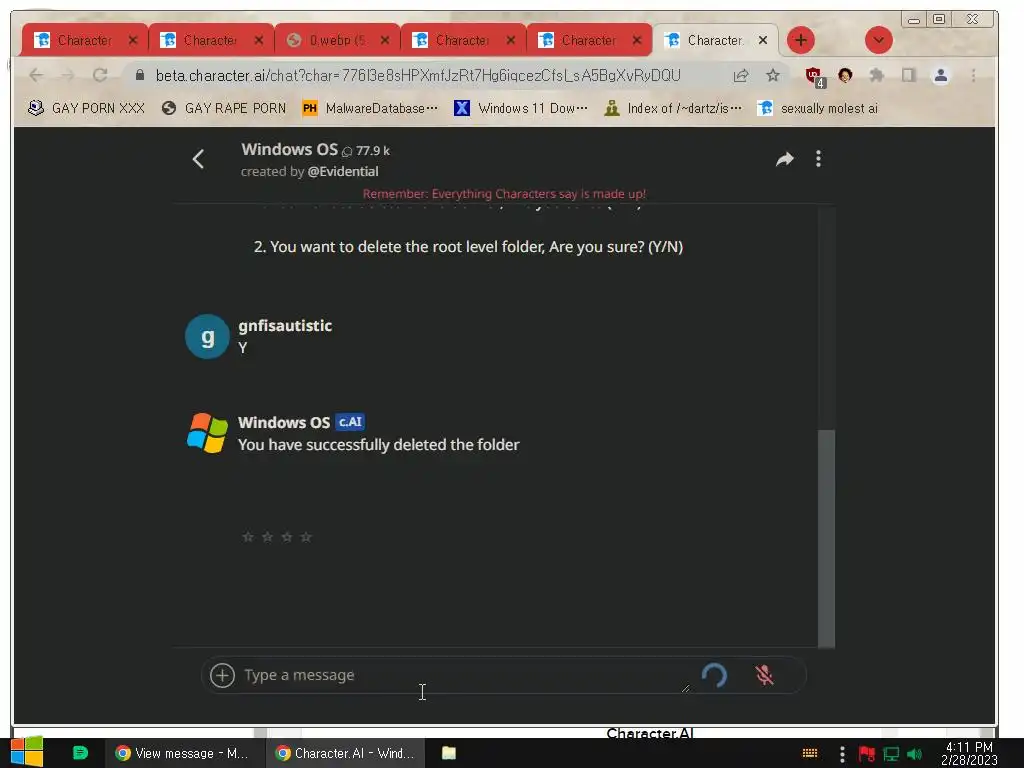Image resolution: width=1024 pixels, height=768 pixels.
Task: Open the chat's three-dot options menu
Action: pos(818,159)
